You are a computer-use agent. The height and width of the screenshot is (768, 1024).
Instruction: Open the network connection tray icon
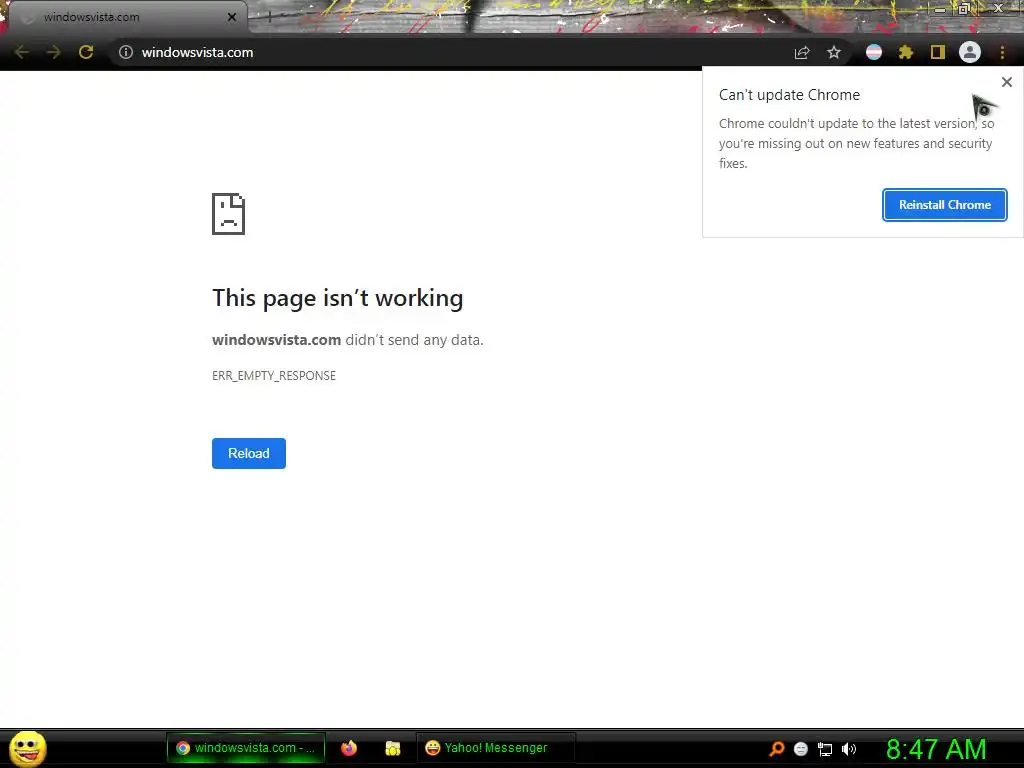[x=825, y=749]
